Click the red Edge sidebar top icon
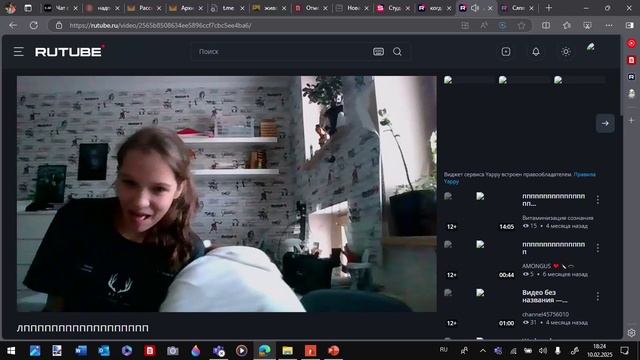 point(631,43)
